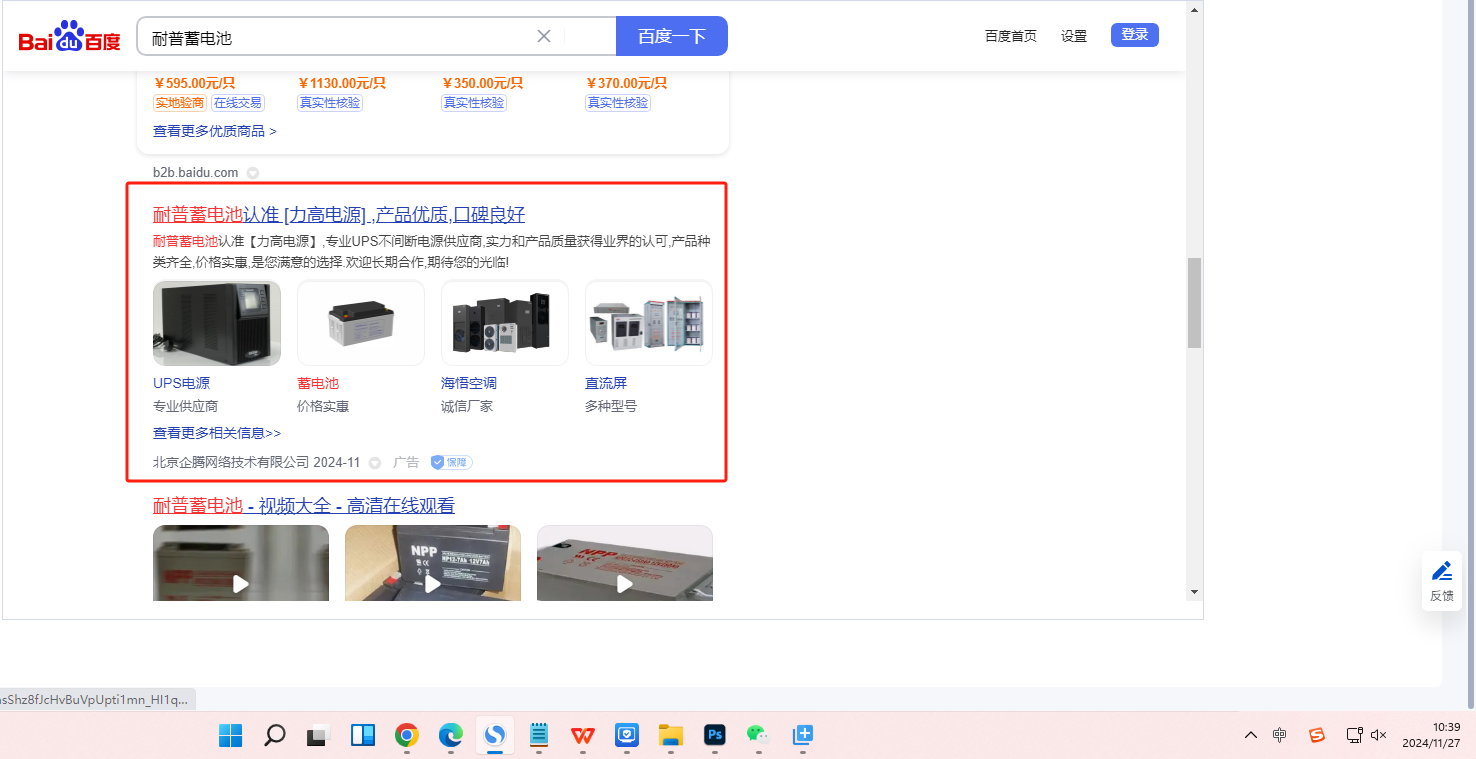Click the 百度一下 search button

tap(672, 36)
